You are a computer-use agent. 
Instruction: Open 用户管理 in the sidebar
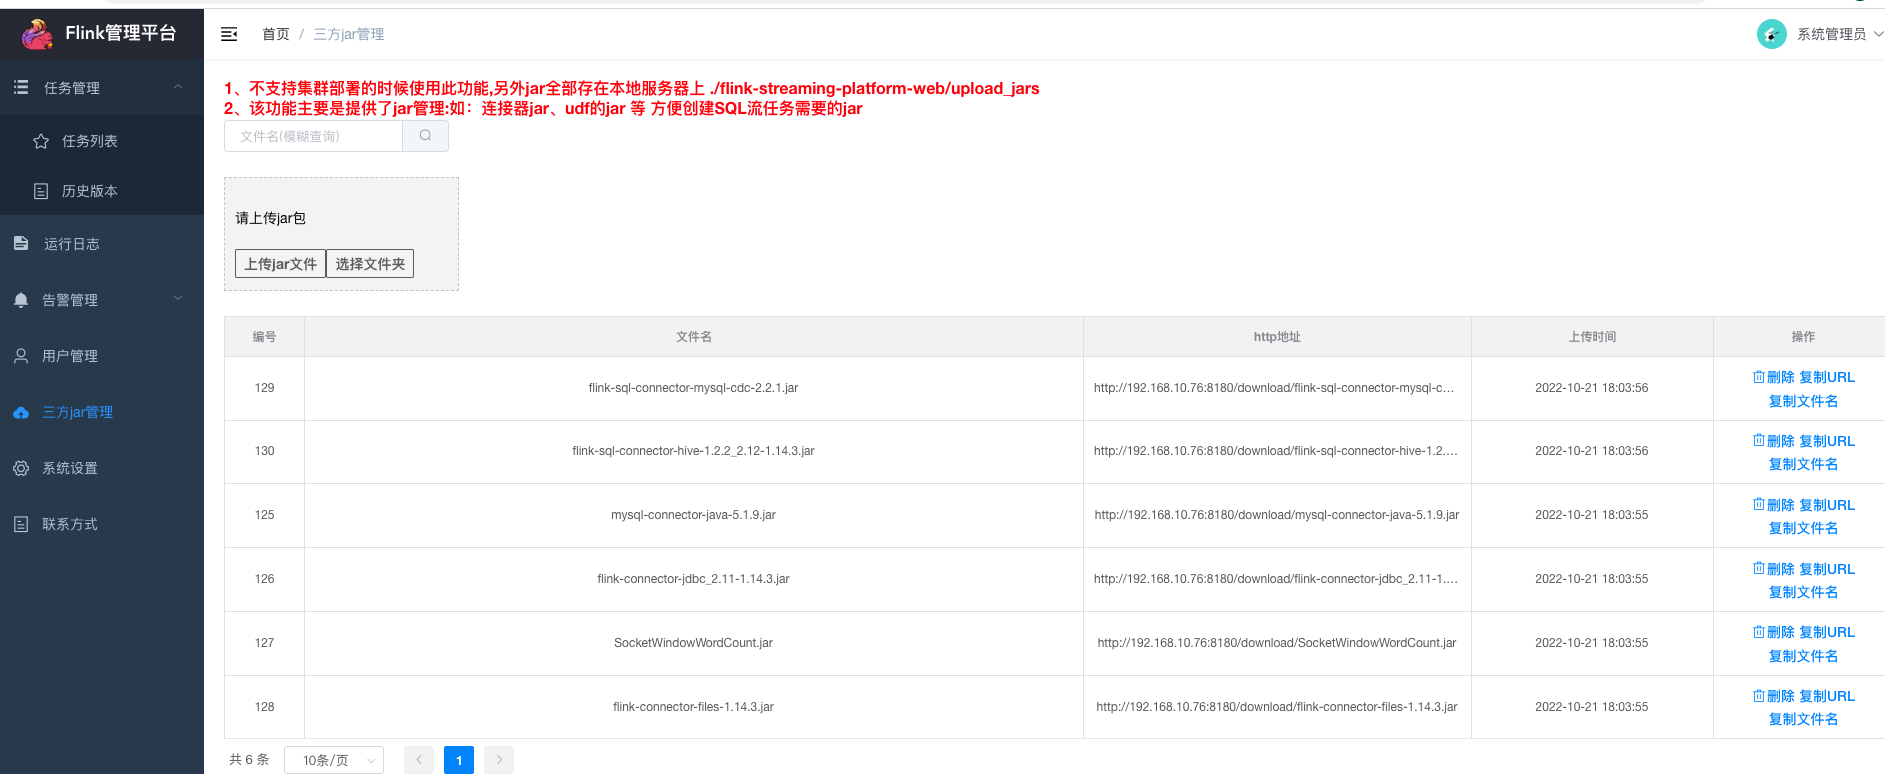point(102,356)
